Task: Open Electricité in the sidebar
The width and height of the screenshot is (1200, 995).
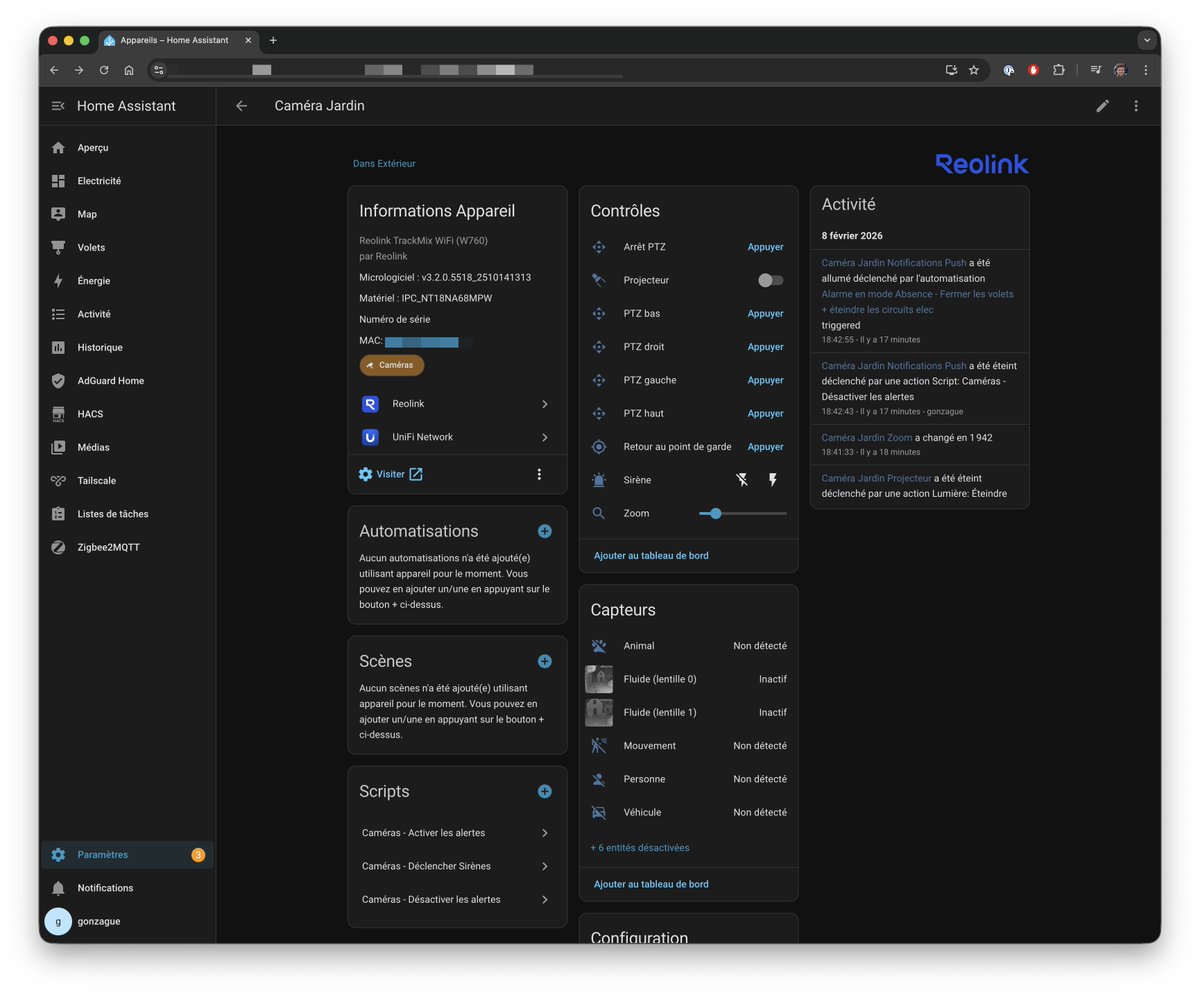Action: [x=127, y=181]
